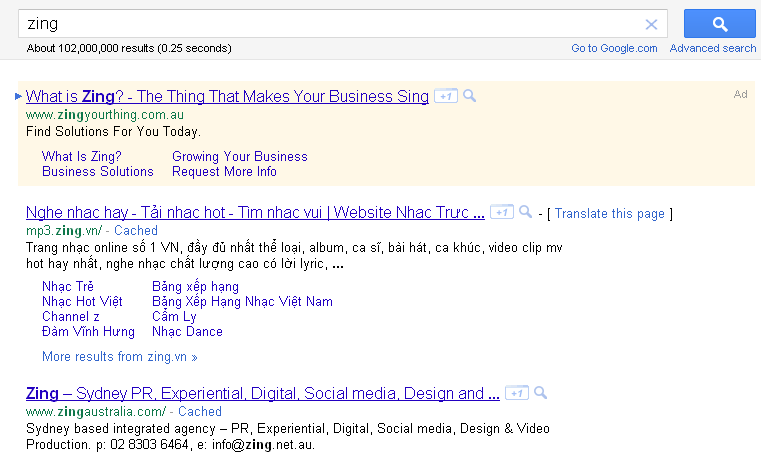The height and width of the screenshot is (454, 761).
Task: Open the Nghe nhac hay result title
Action: 255,212
